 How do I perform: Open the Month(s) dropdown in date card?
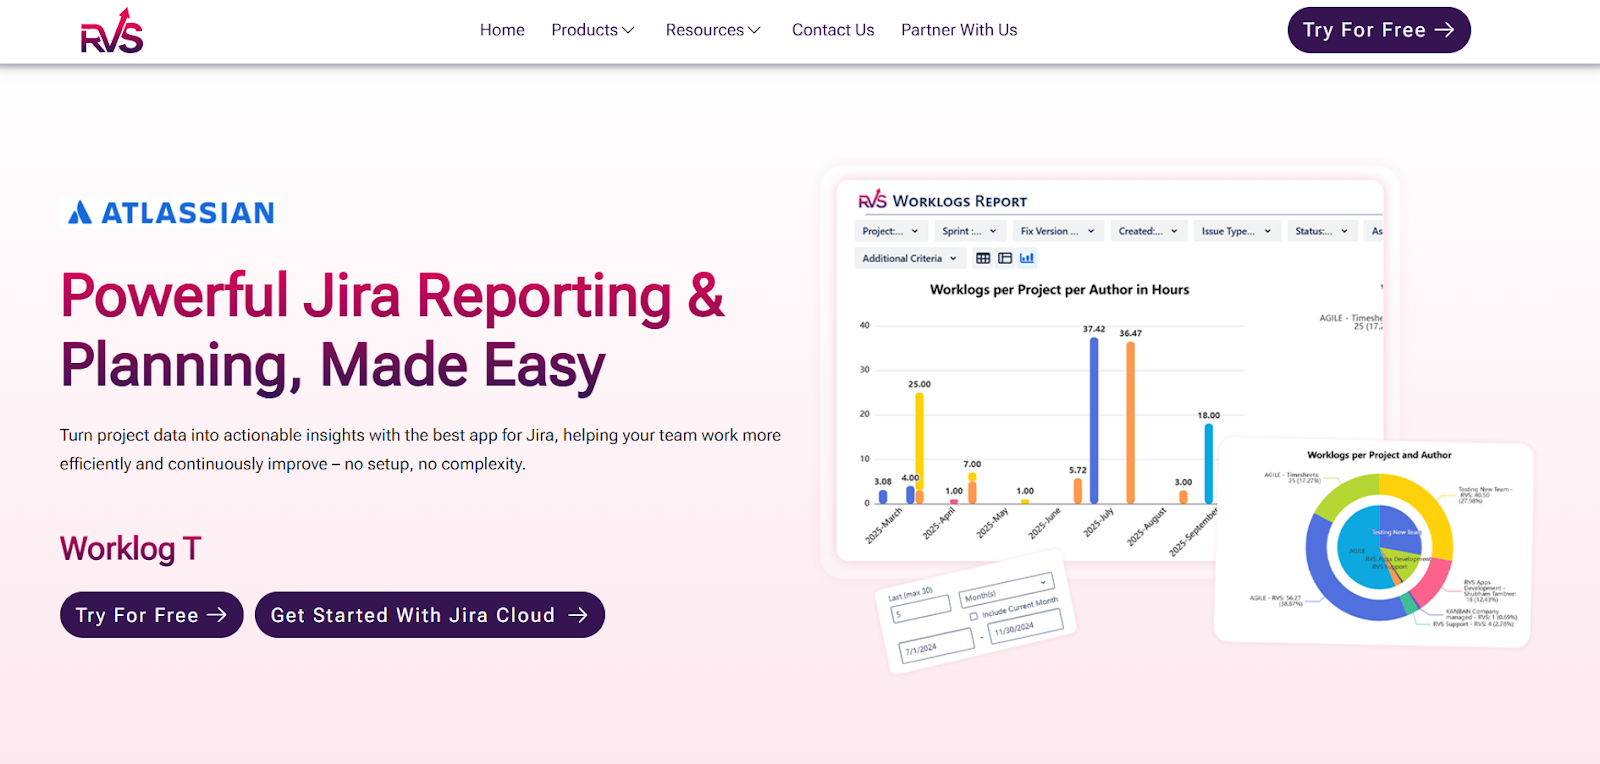point(1006,590)
